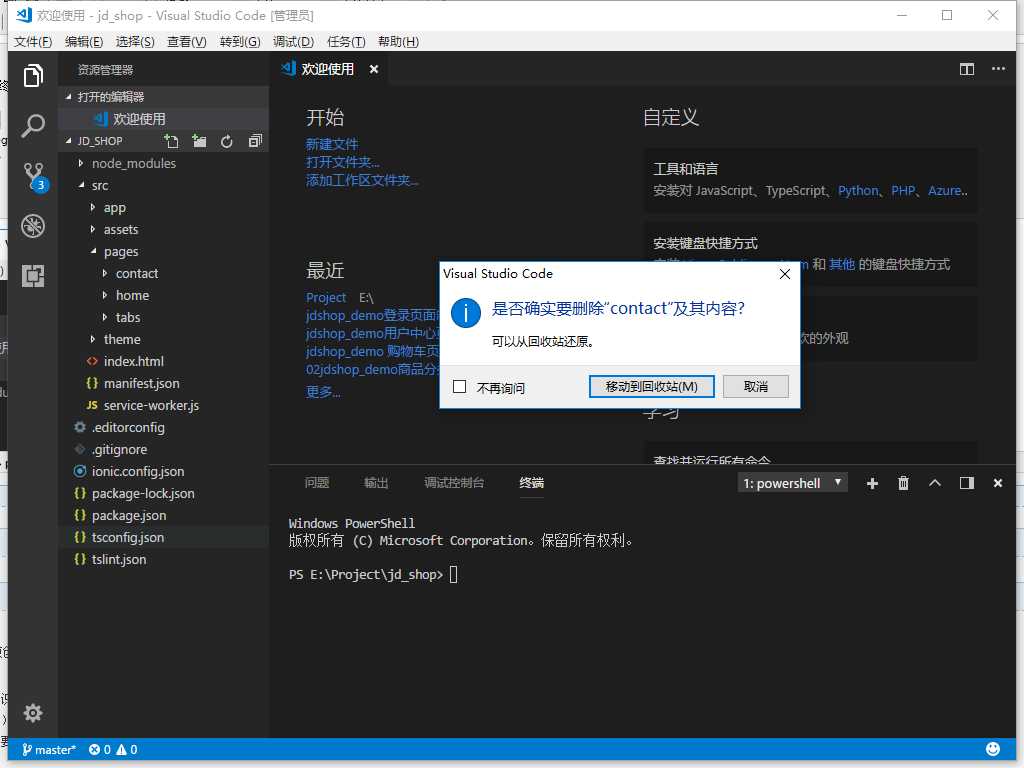Viewport: 1024px width, 768px height.
Task: Close the 欢迎使用 editor tab
Action: [x=374, y=69]
